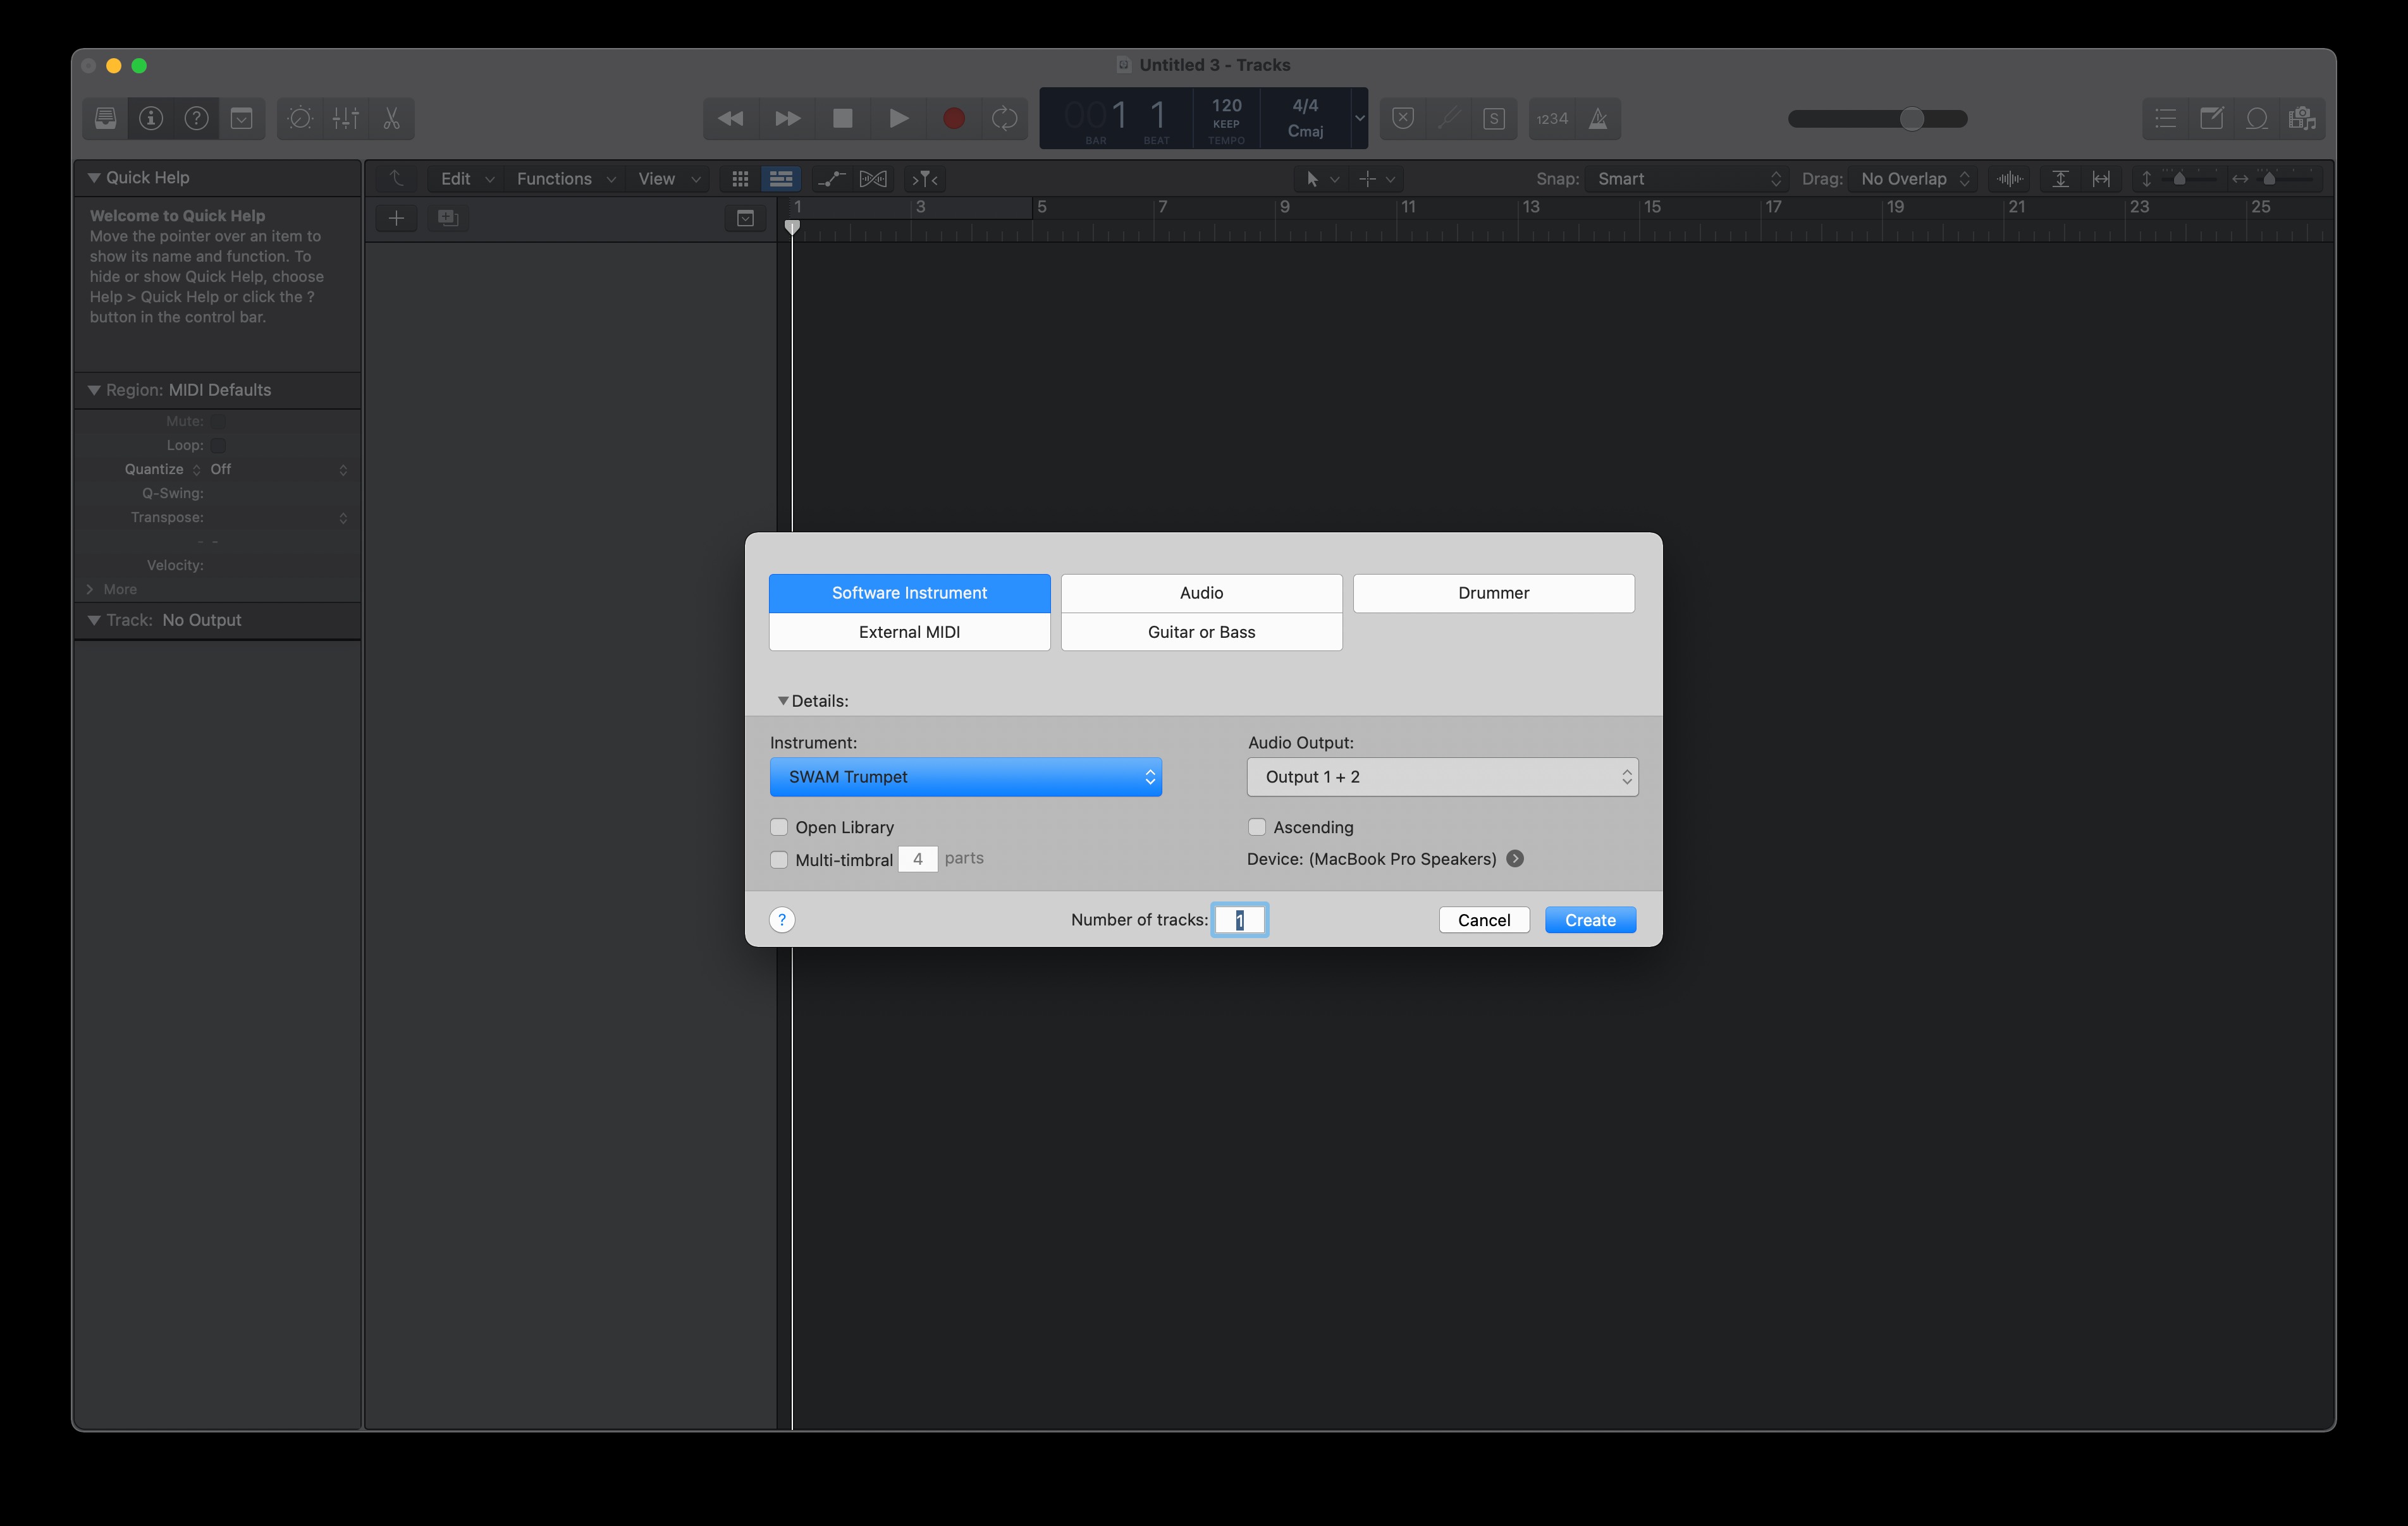Toggle Quick Help question mark button
The width and height of the screenshot is (2408, 1526).
click(x=196, y=119)
